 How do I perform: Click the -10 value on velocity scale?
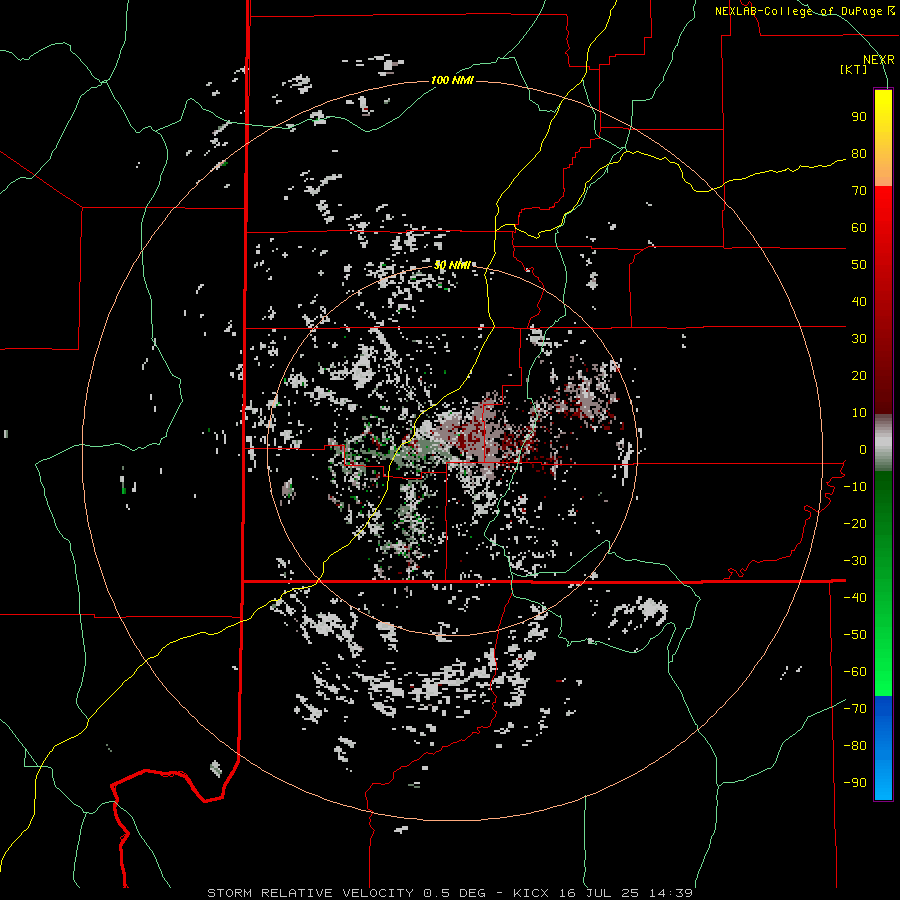[x=855, y=487]
